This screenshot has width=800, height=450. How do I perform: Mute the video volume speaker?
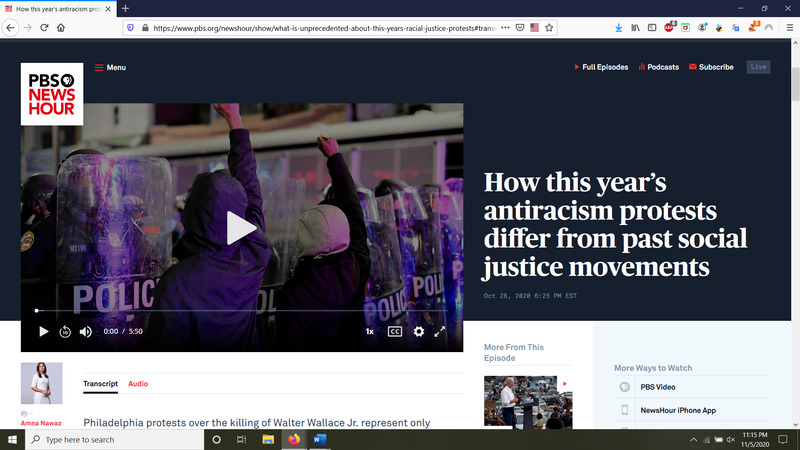click(x=86, y=332)
